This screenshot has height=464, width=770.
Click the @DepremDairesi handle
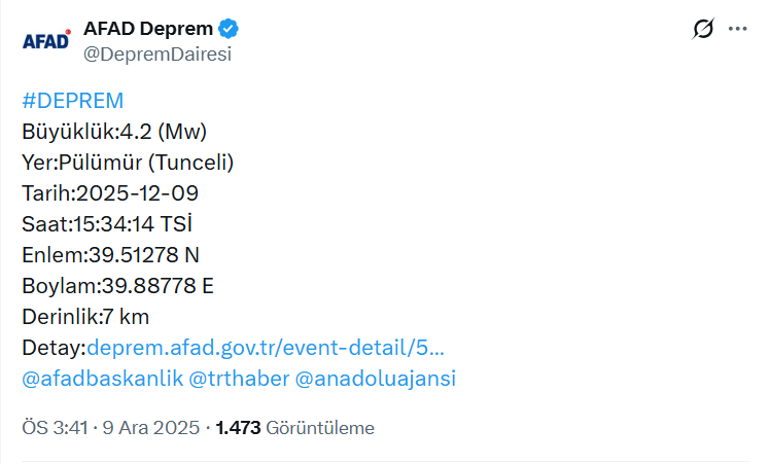tap(157, 54)
